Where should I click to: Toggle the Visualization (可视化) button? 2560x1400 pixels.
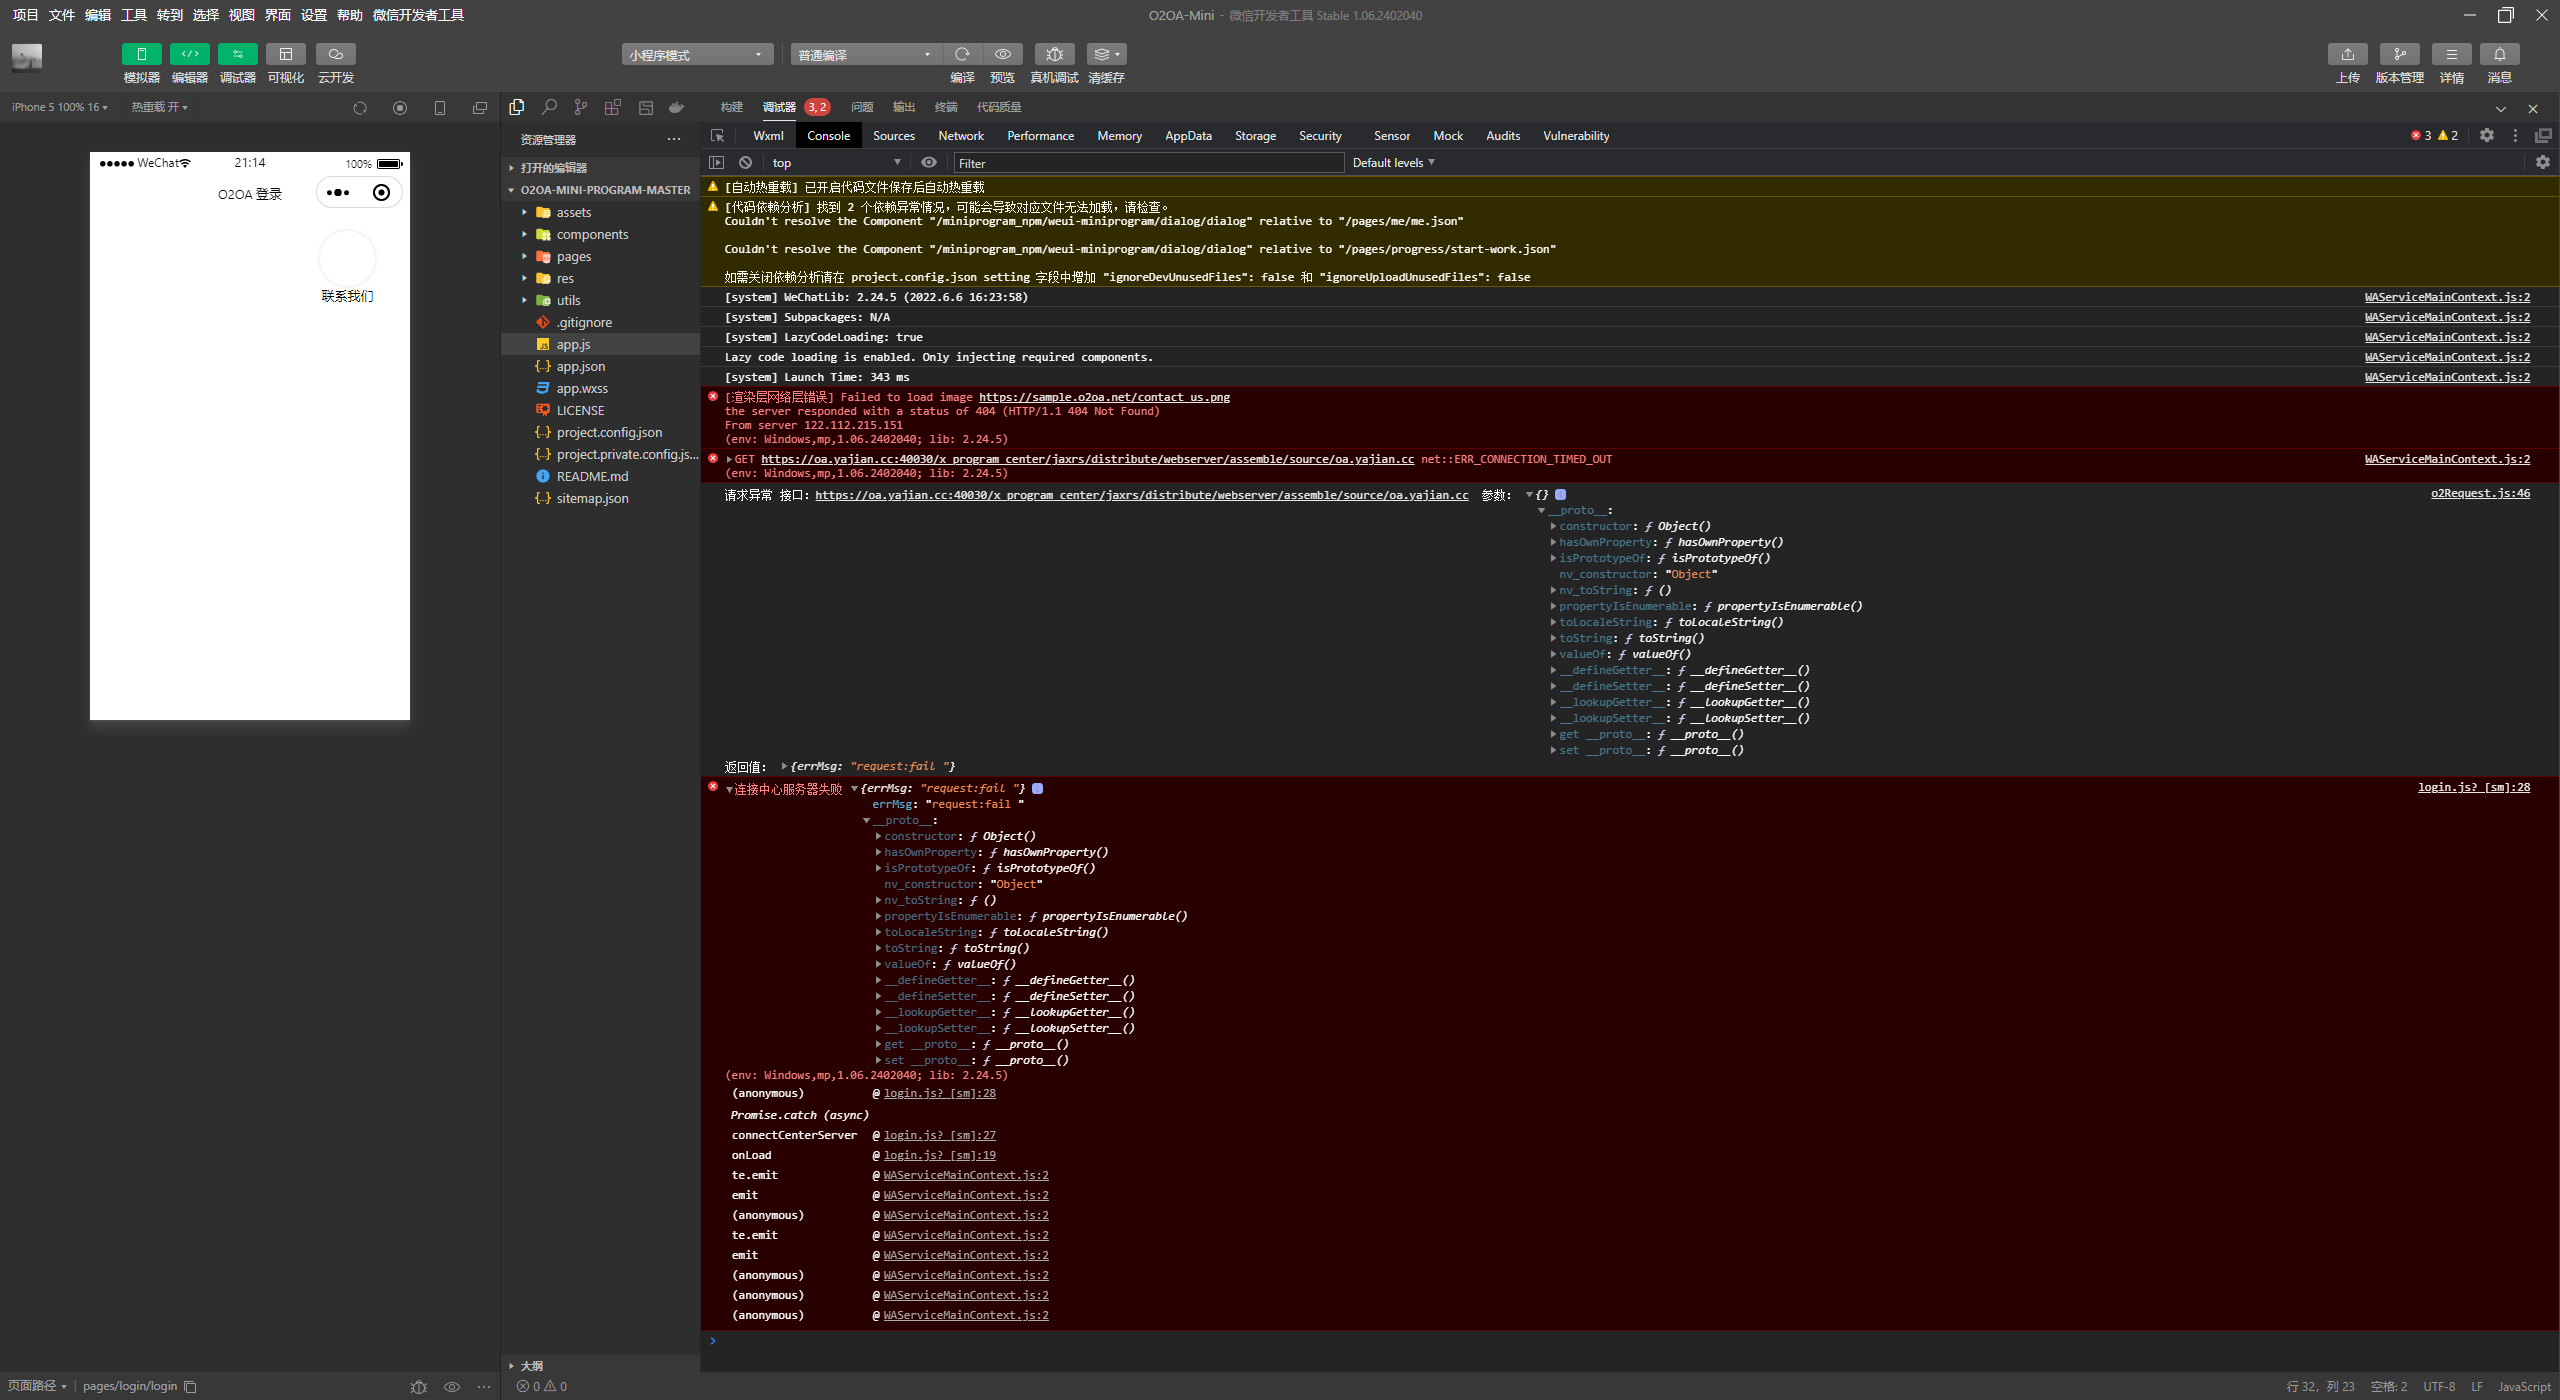[x=286, y=54]
